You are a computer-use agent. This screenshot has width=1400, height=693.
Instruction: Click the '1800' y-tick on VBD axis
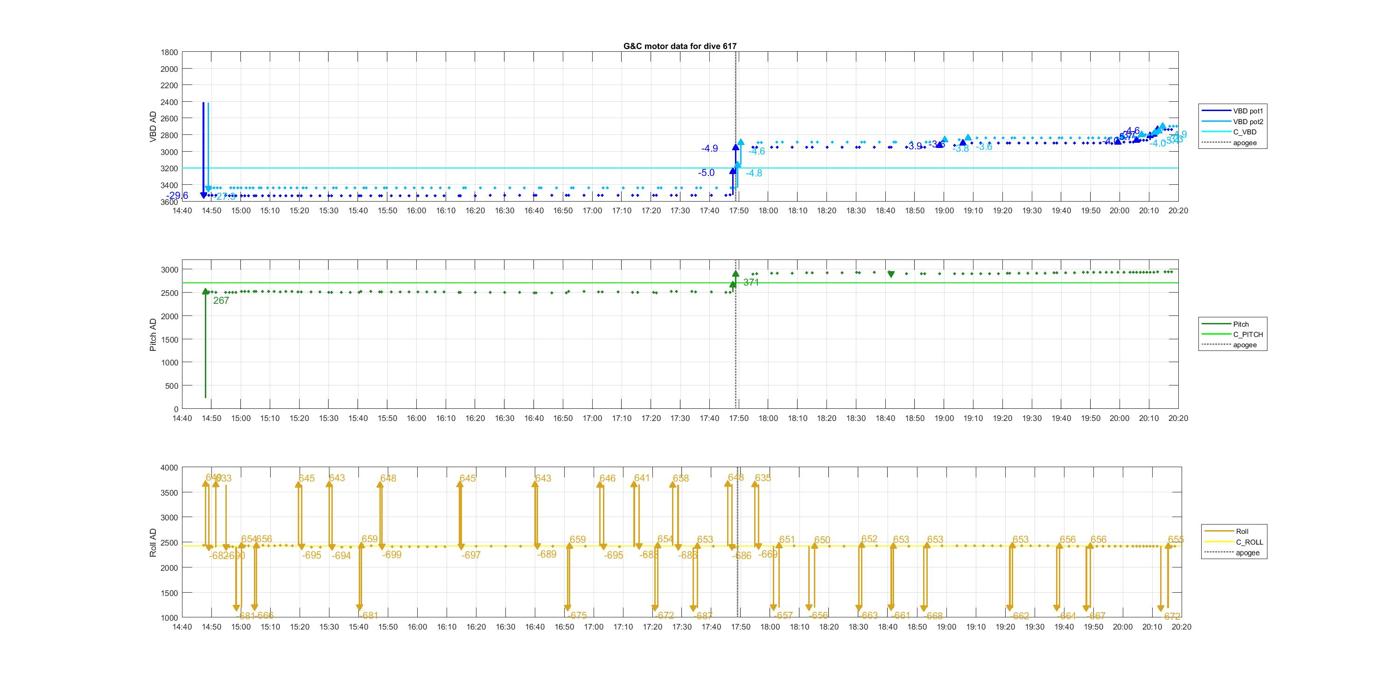pos(169,52)
